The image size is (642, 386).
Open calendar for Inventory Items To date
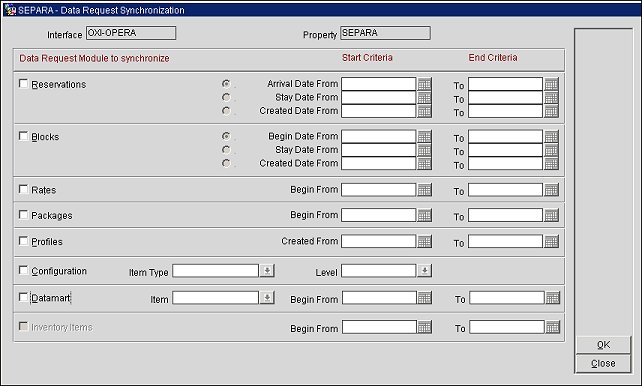(552, 327)
